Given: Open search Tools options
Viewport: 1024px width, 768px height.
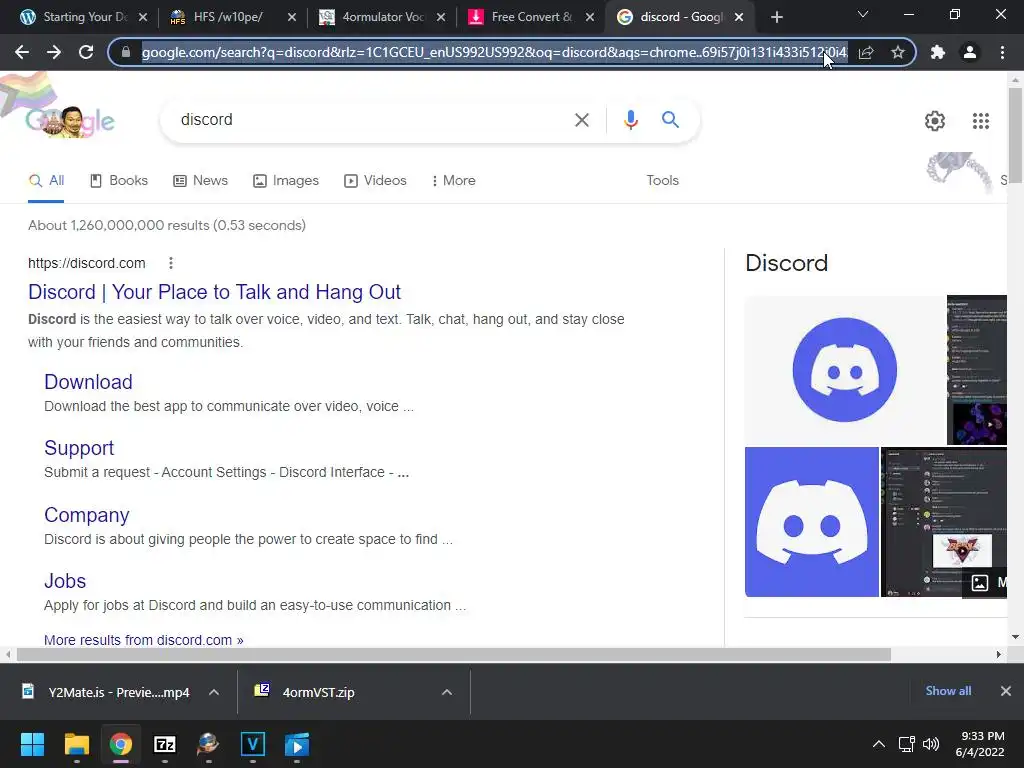Looking at the screenshot, I should (x=662, y=180).
